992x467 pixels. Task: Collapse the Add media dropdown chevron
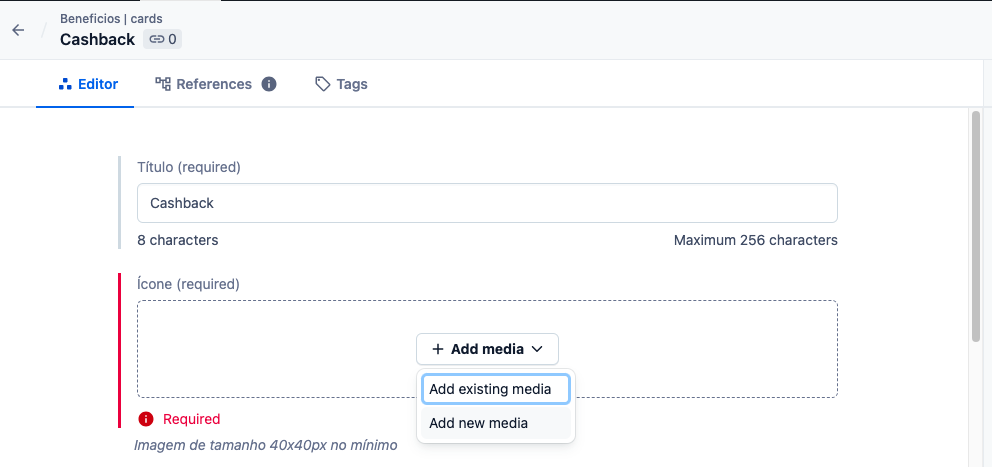(537, 349)
